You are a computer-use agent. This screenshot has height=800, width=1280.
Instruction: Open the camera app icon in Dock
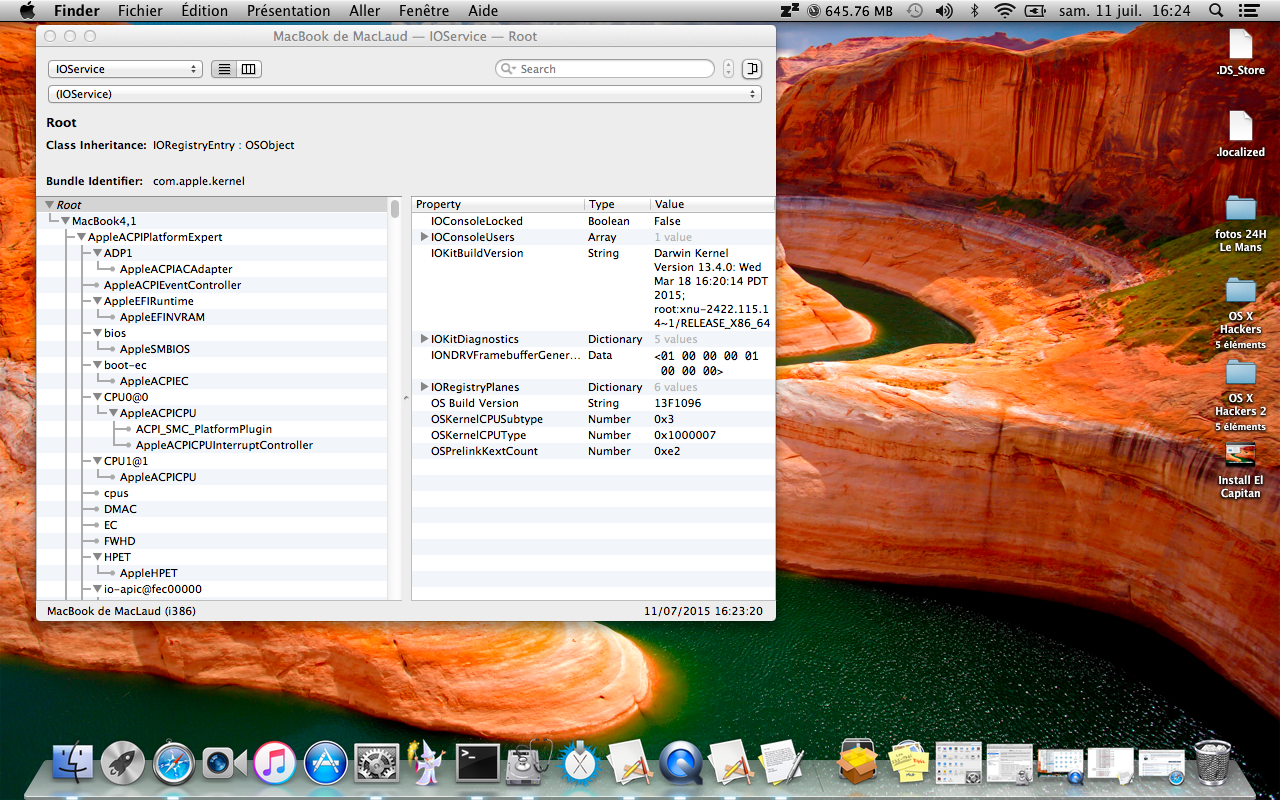tap(224, 764)
